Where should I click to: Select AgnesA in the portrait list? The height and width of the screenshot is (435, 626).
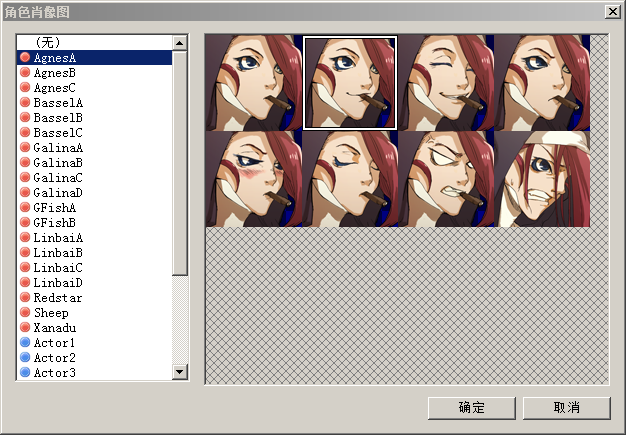95,57
